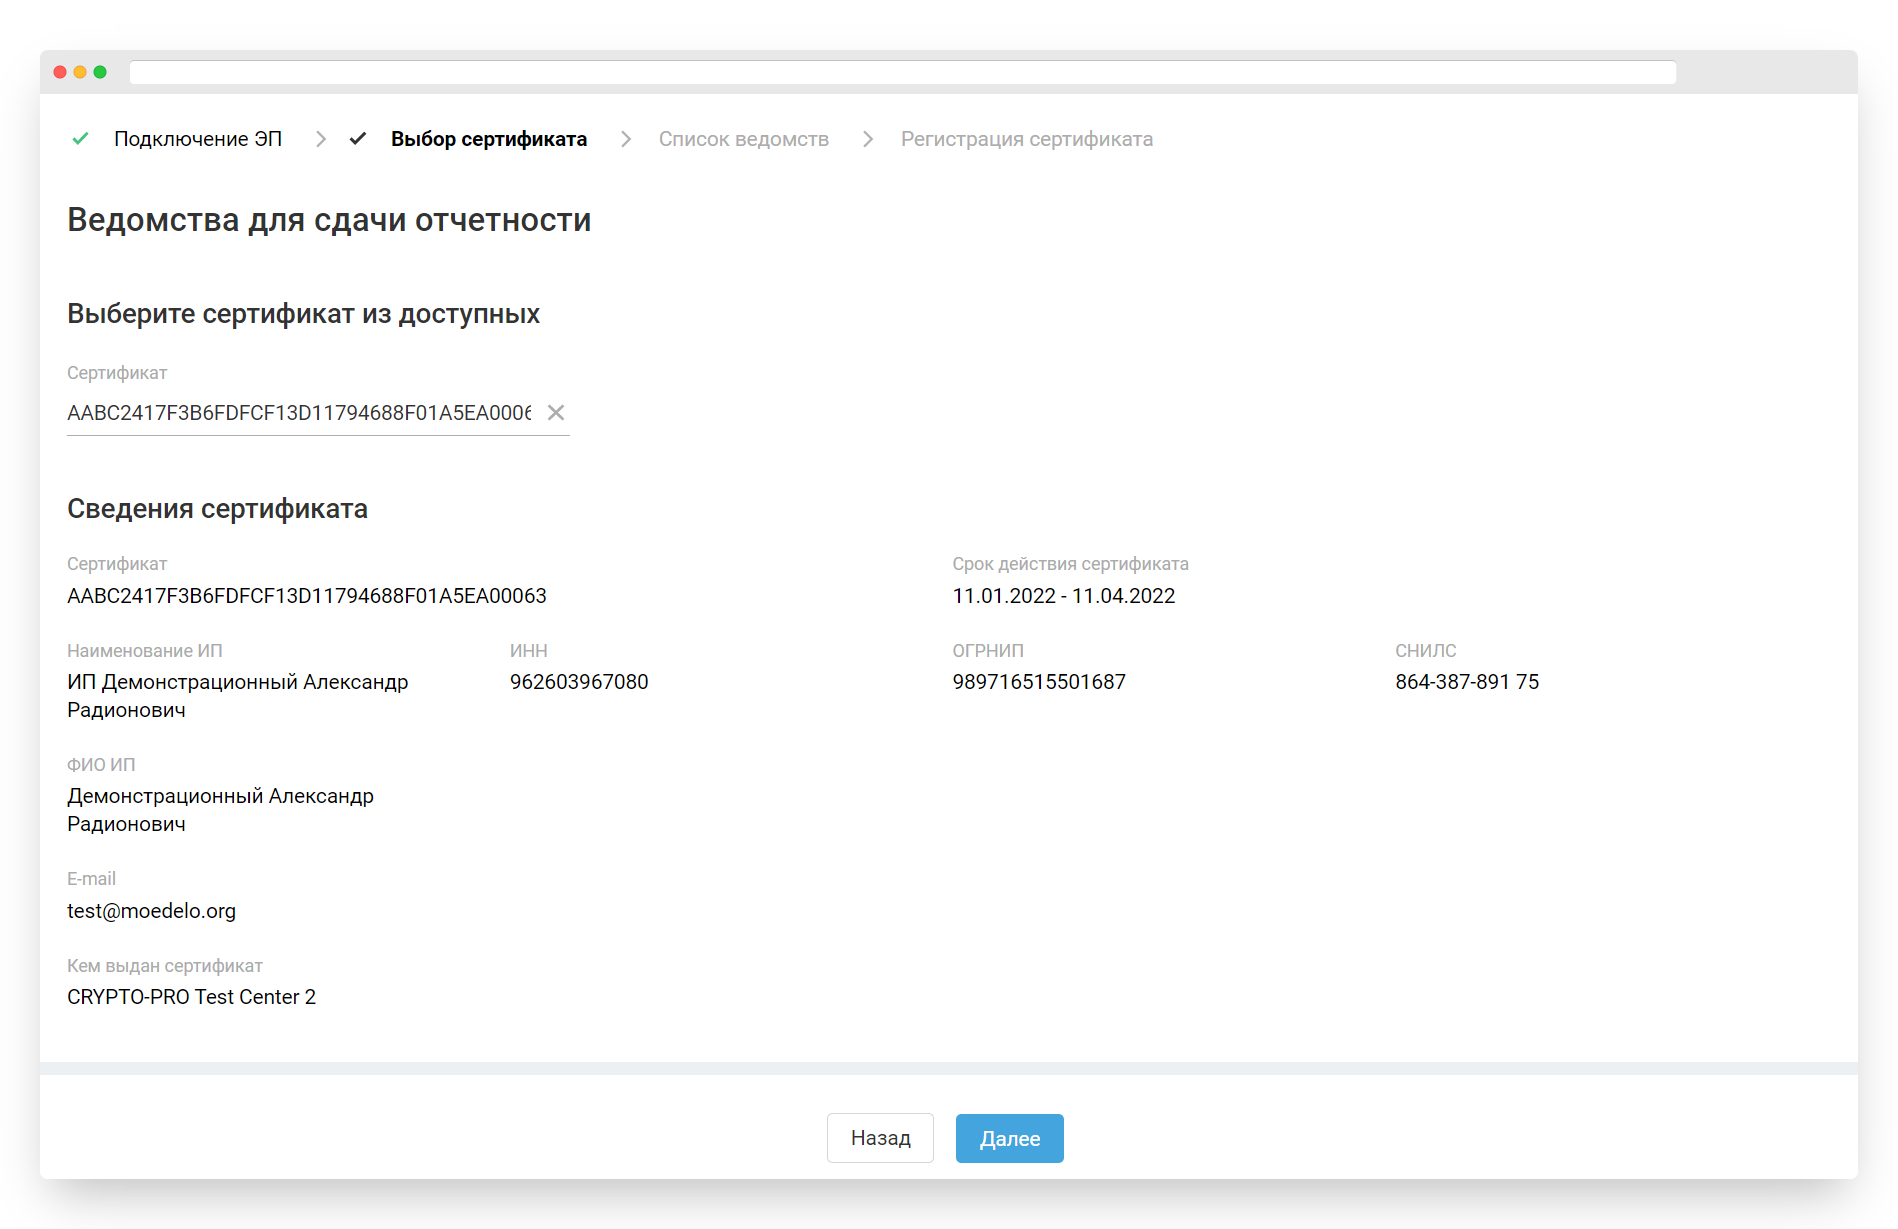
Task: Click the yellow minimize window dot
Action: [x=80, y=72]
